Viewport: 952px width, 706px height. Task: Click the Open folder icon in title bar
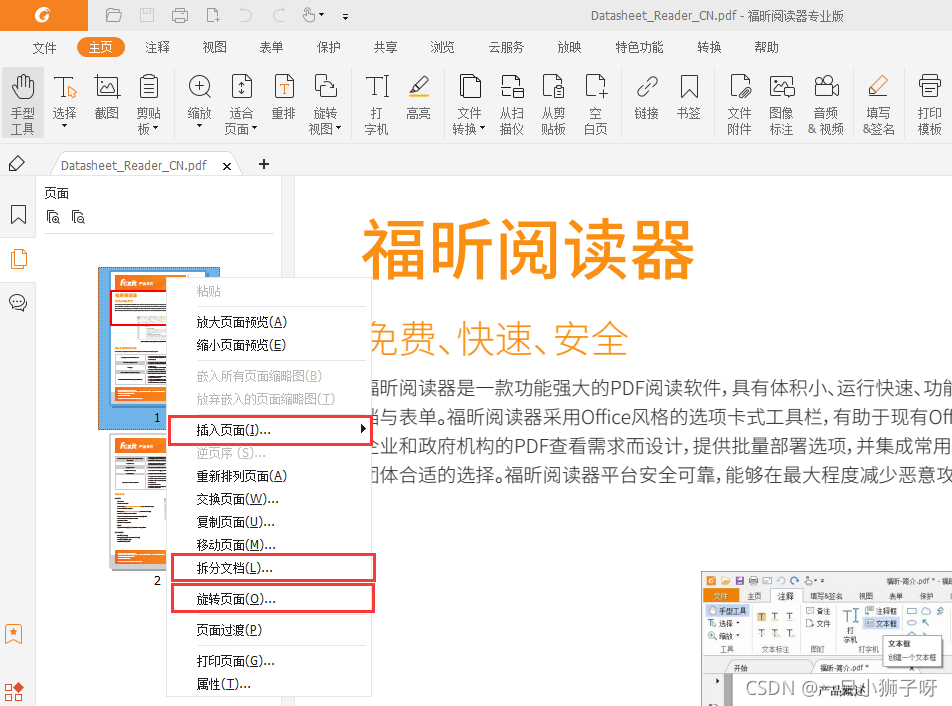click(x=114, y=15)
